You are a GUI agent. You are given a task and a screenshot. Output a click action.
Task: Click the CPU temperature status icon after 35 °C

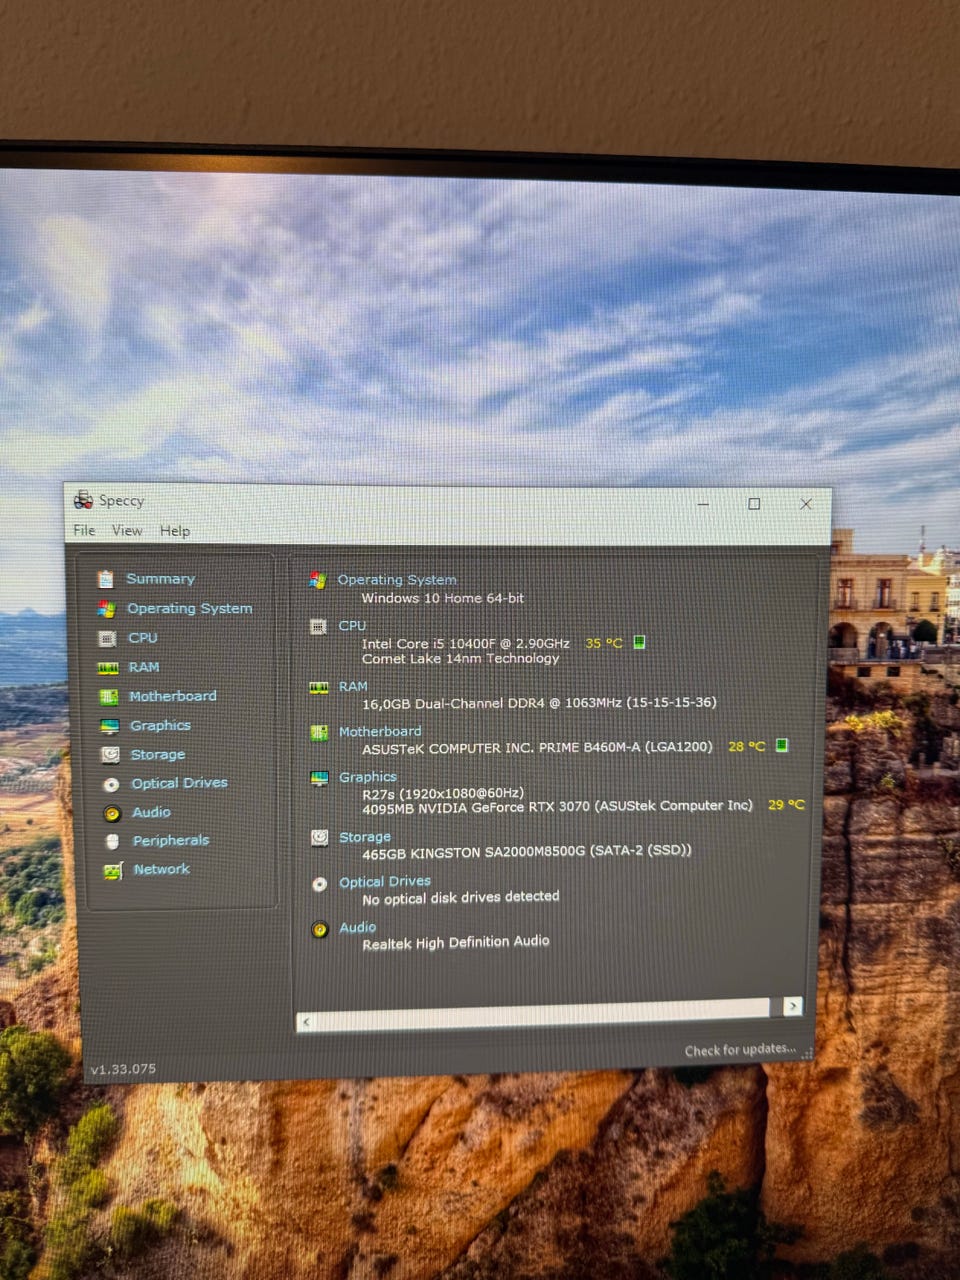coord(640,642)
